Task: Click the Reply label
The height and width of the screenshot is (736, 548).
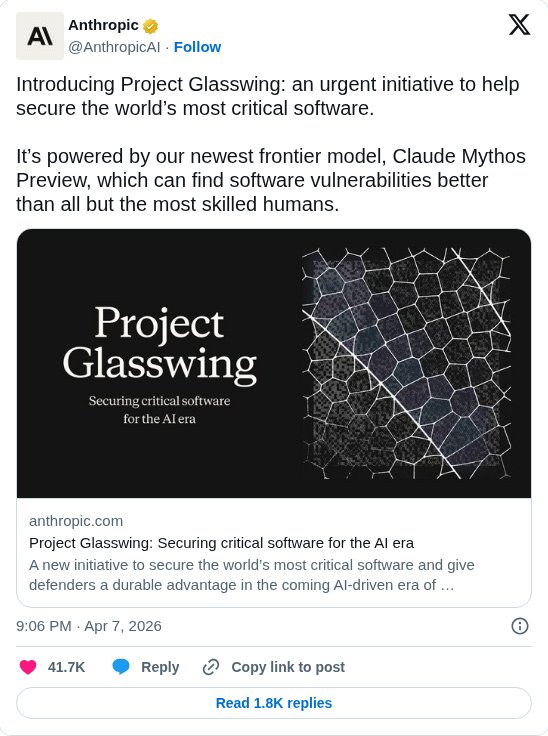Action: click(160, 667)
